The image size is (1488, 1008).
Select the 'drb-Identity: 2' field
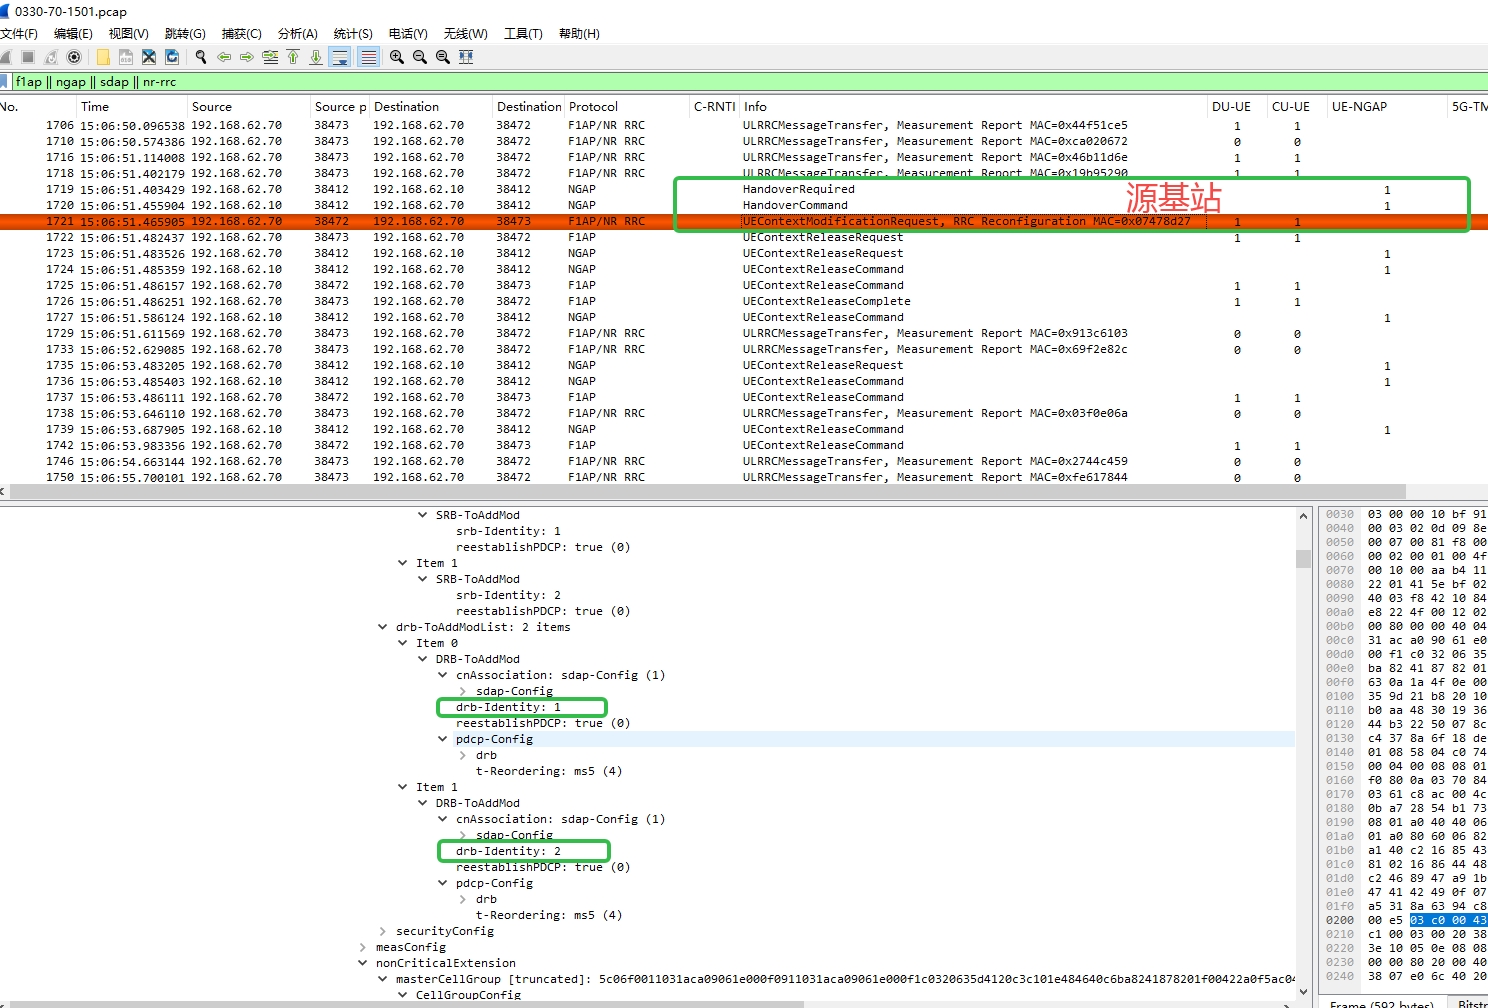click(508, 851)
